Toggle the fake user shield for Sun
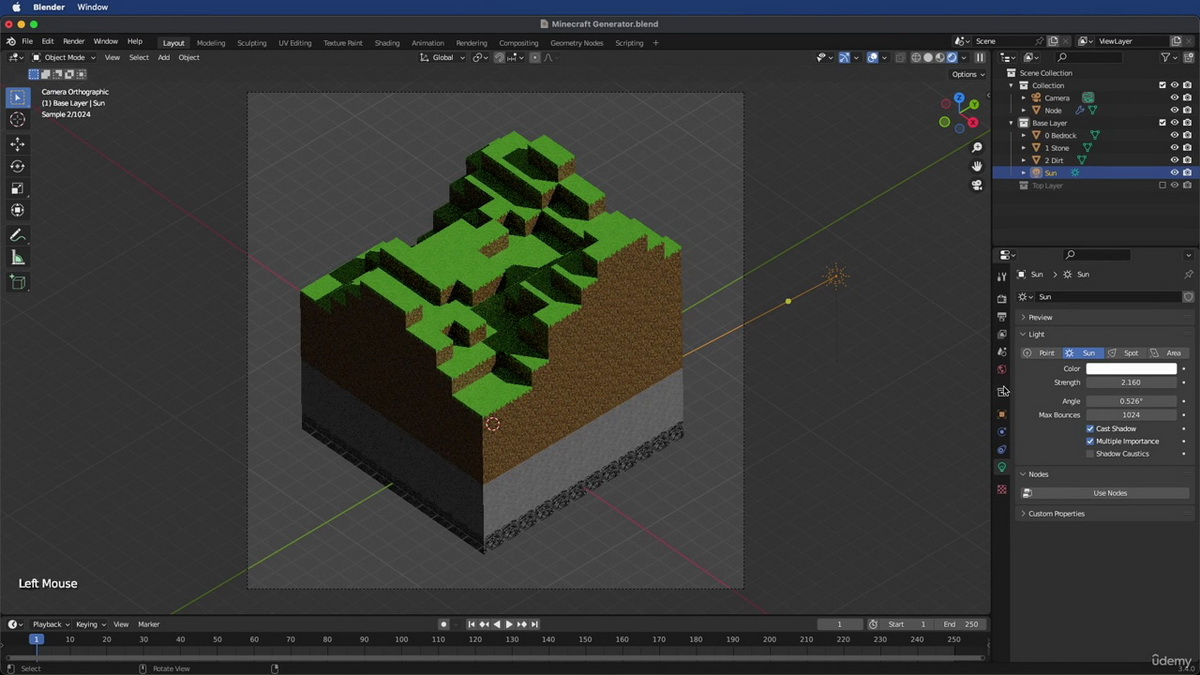1200x675 pixels. 1188,297
